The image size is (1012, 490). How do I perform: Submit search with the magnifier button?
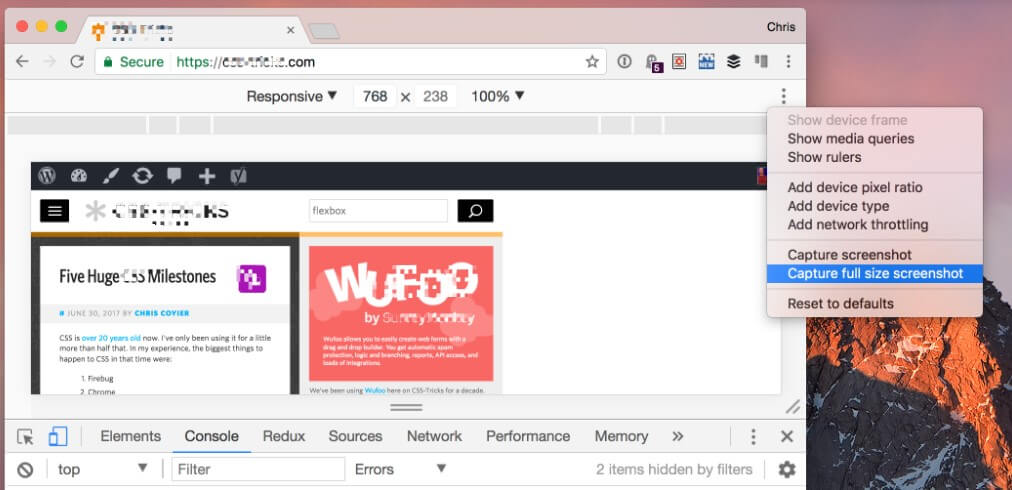pyautogui.click(x=476, y=210)
